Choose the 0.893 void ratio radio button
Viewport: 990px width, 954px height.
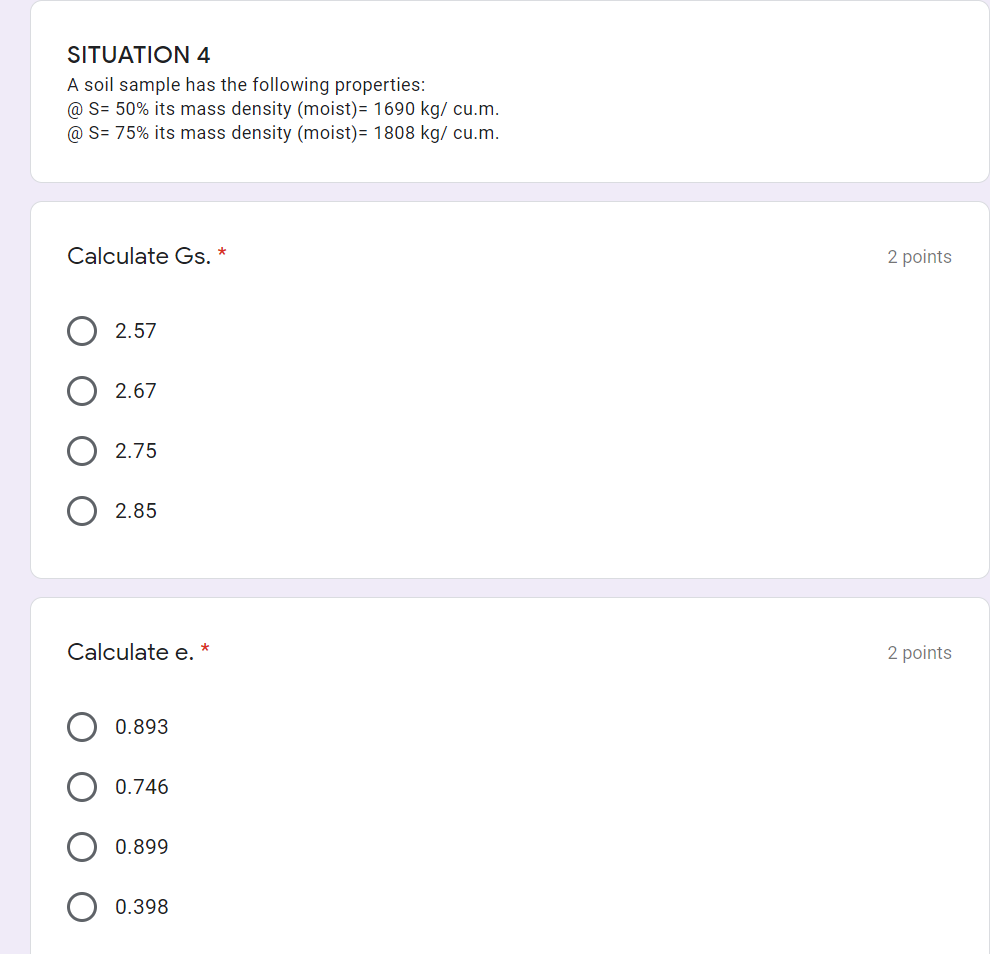click(82, 727)
